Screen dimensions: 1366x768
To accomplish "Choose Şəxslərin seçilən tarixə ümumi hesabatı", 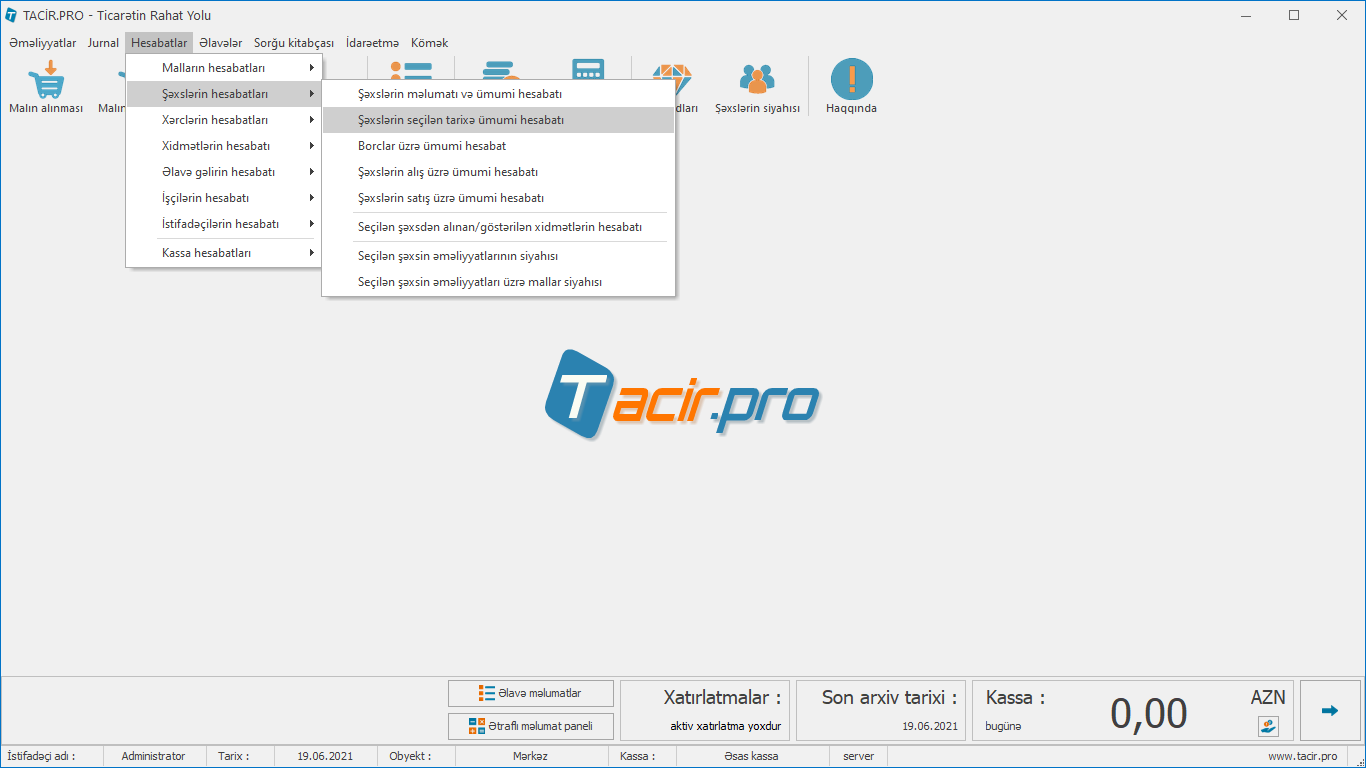I will click(461, 120).
